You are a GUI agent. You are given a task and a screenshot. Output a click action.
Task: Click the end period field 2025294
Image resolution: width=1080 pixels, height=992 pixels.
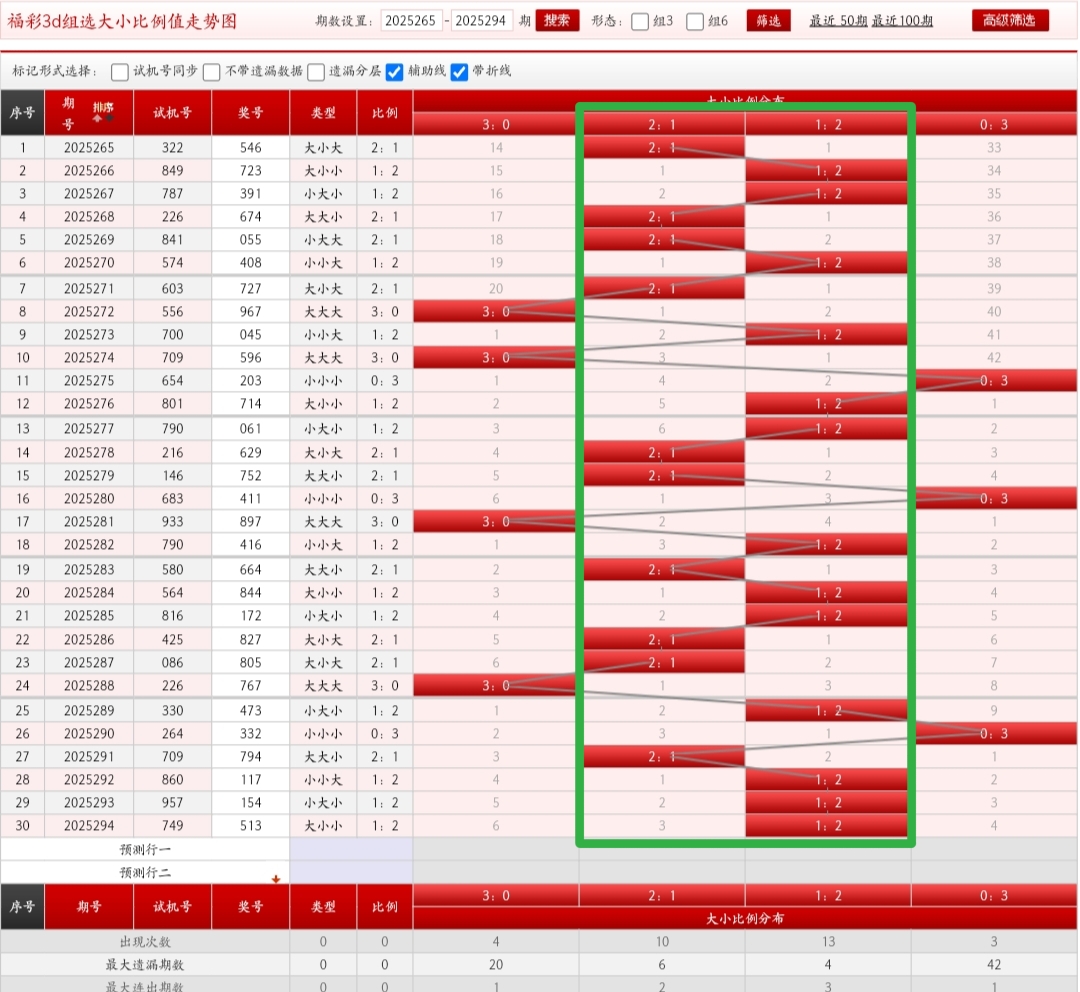click(482, 21)
